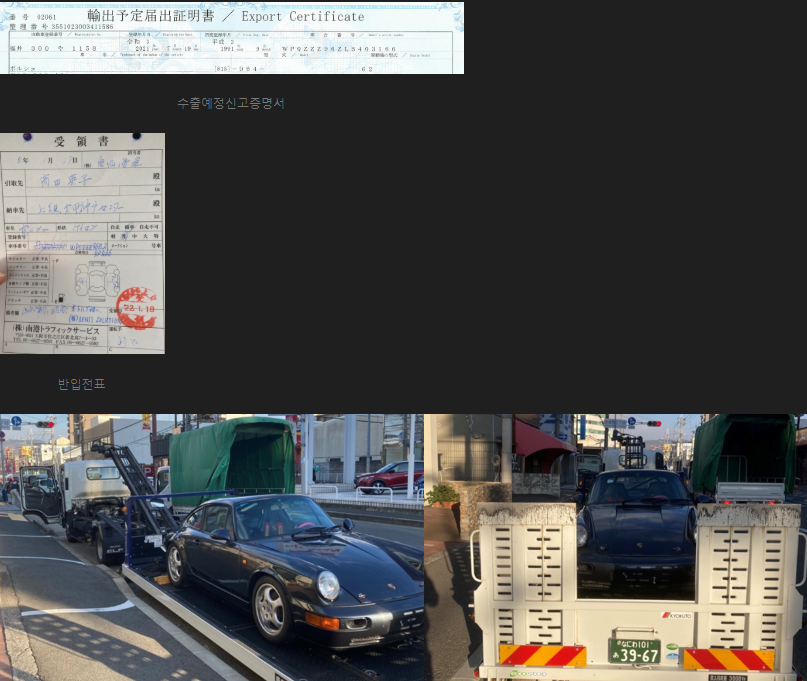This screenshot has width=807, height=681.
Task: Open the truck rear view photo
Action: (x=616, y=548)
